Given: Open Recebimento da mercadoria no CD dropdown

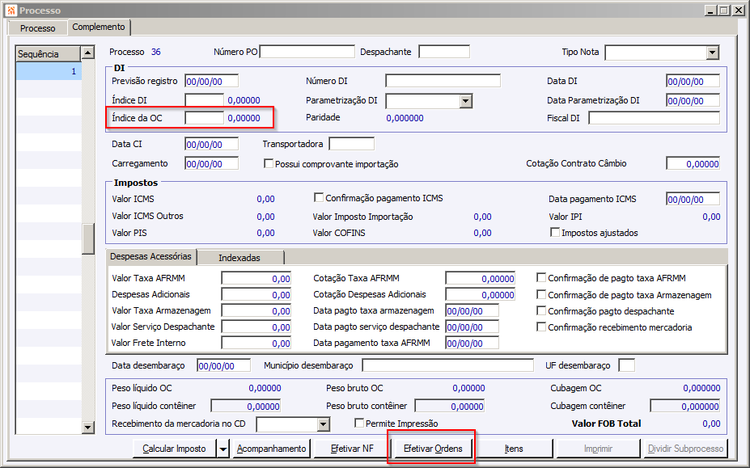Looking at the screenshot, I should tap(323, 424).
